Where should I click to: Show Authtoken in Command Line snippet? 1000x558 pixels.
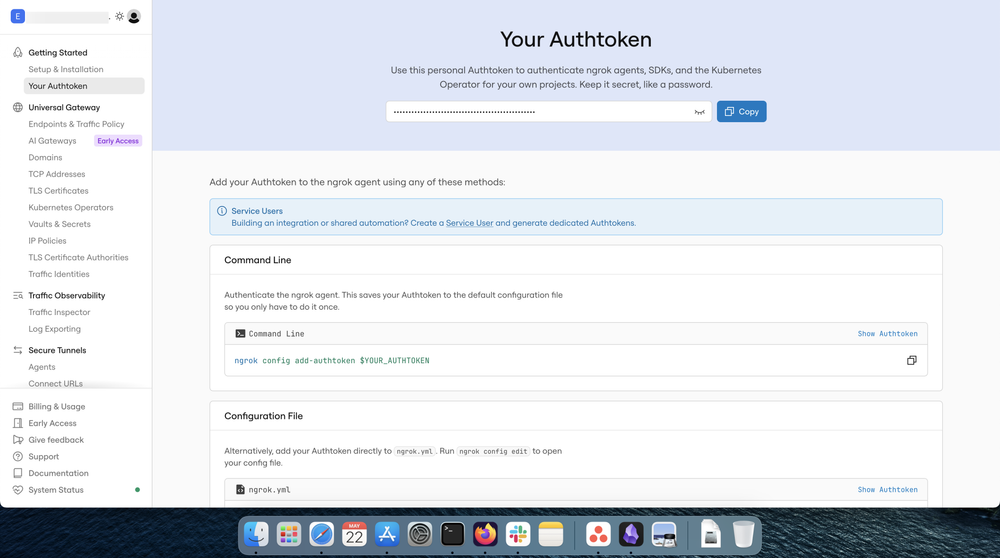(x=888, y=334)
